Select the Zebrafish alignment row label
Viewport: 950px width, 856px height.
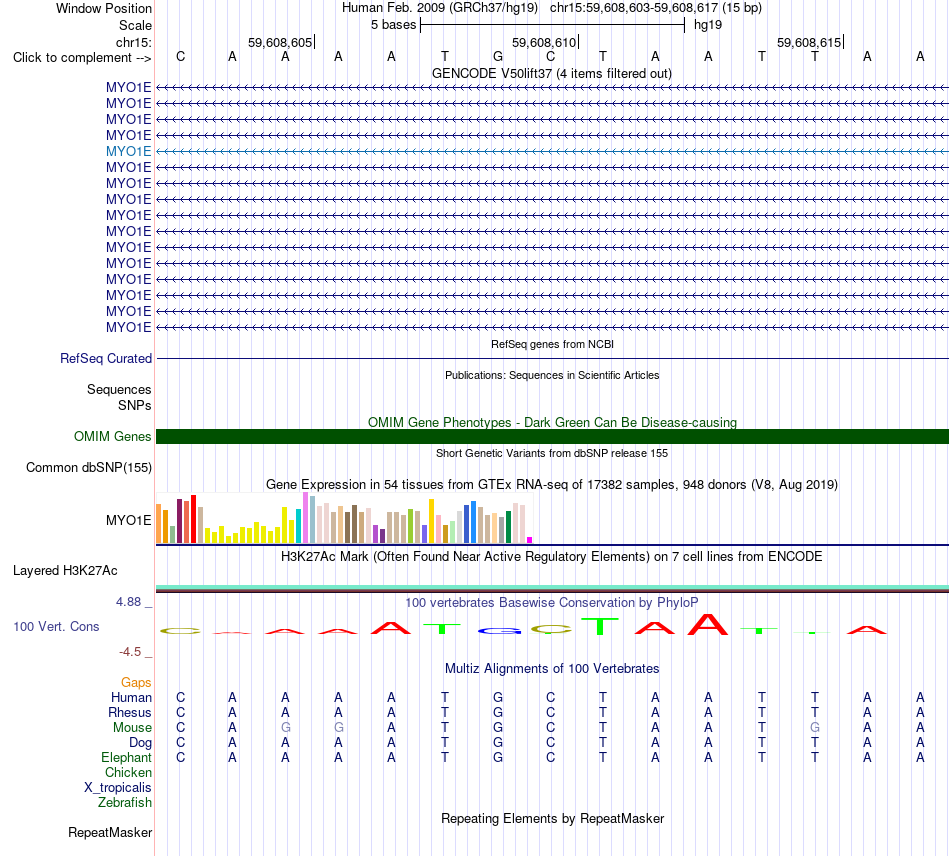point(125,802)
